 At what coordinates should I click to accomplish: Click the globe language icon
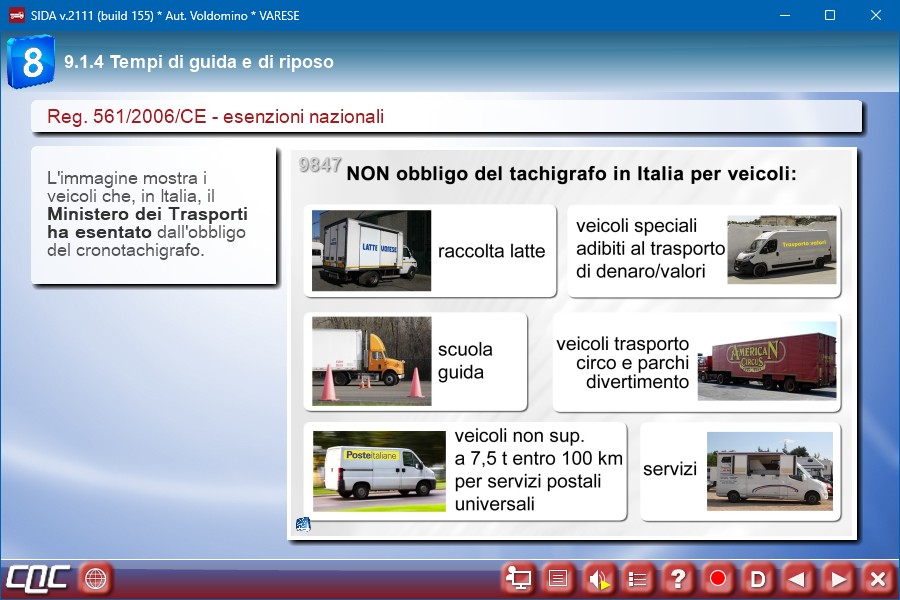pyautogui.click(x=96, y=578)
